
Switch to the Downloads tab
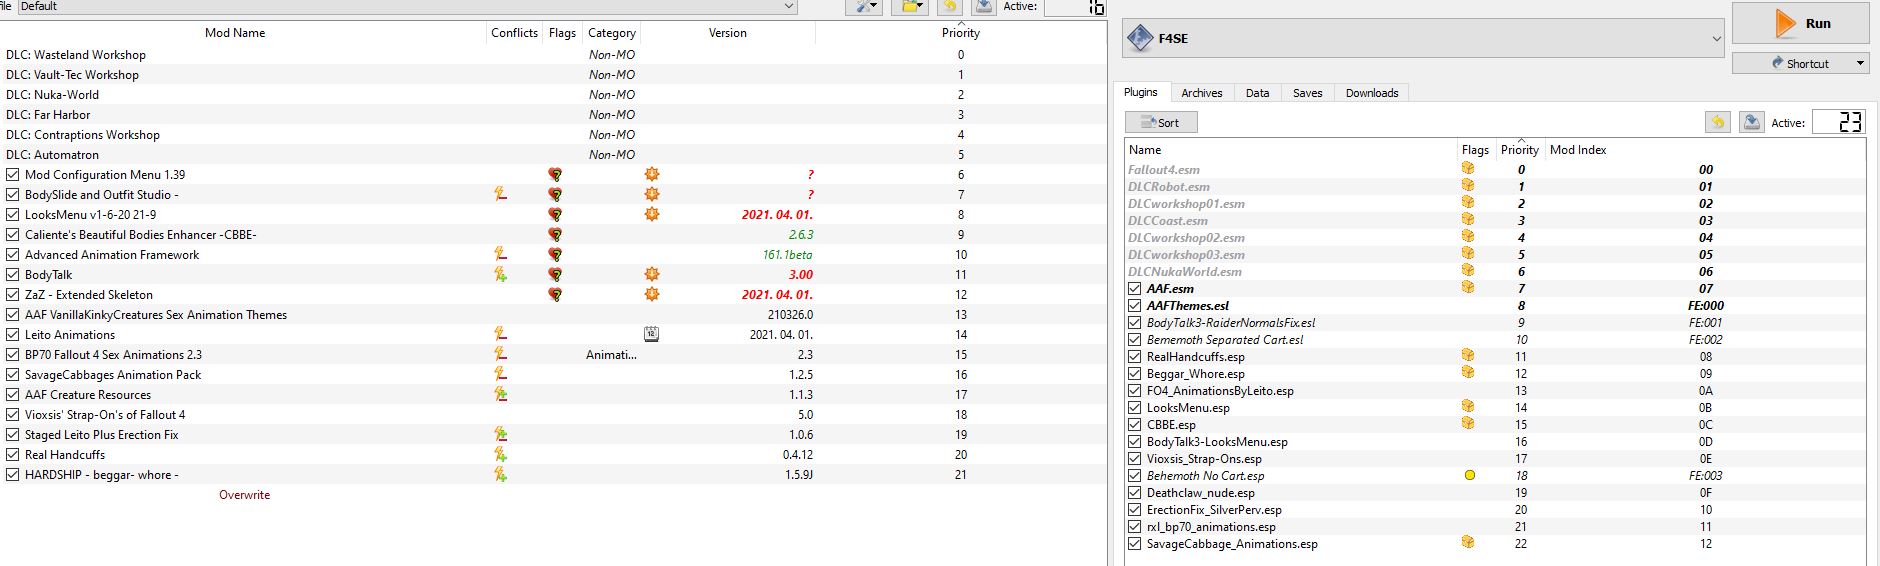tap(1371, 93)
